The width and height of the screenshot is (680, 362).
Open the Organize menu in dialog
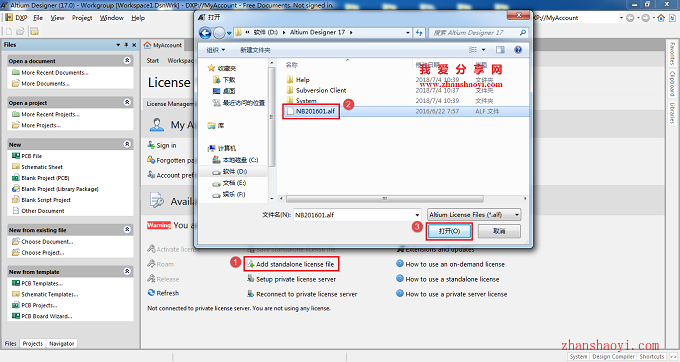point(216,50)
